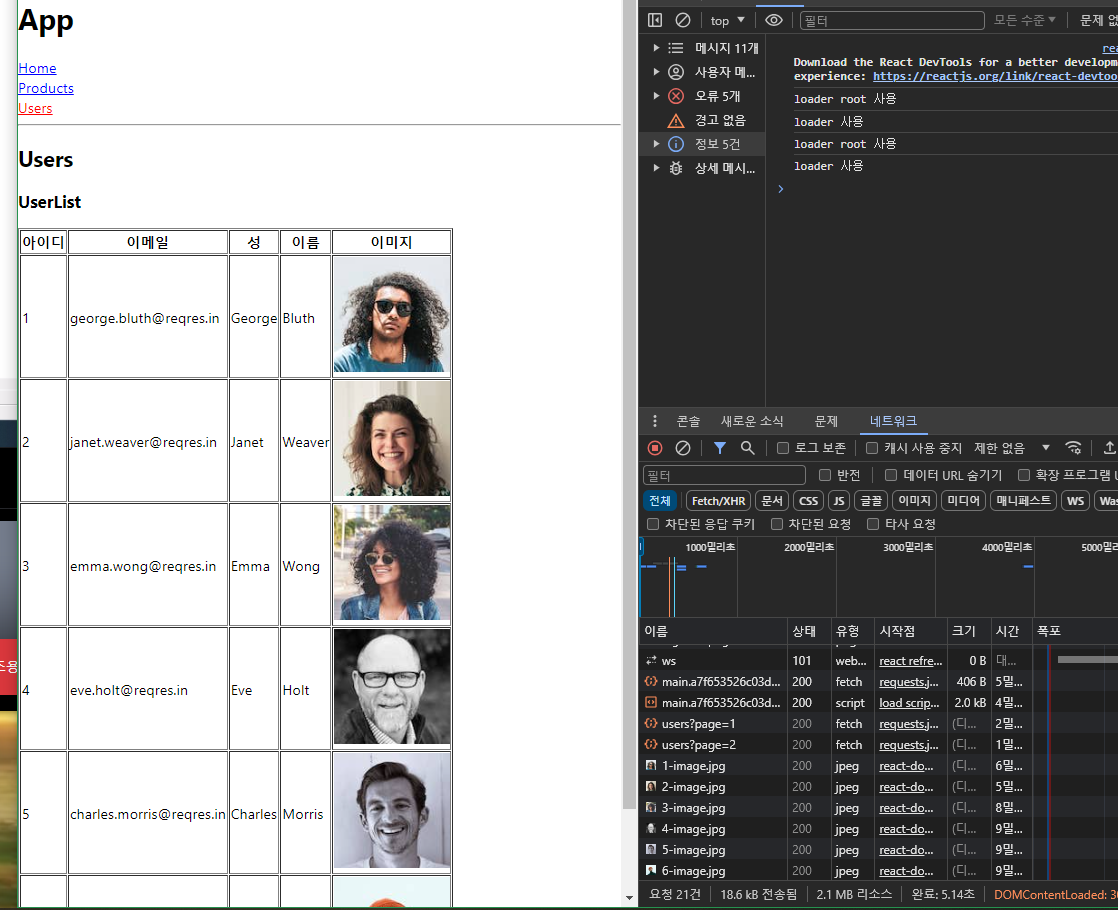Clear the console with the ban icon
Image resolution: width=1118 pixels, height=910 pixels.
pos(682,20)
